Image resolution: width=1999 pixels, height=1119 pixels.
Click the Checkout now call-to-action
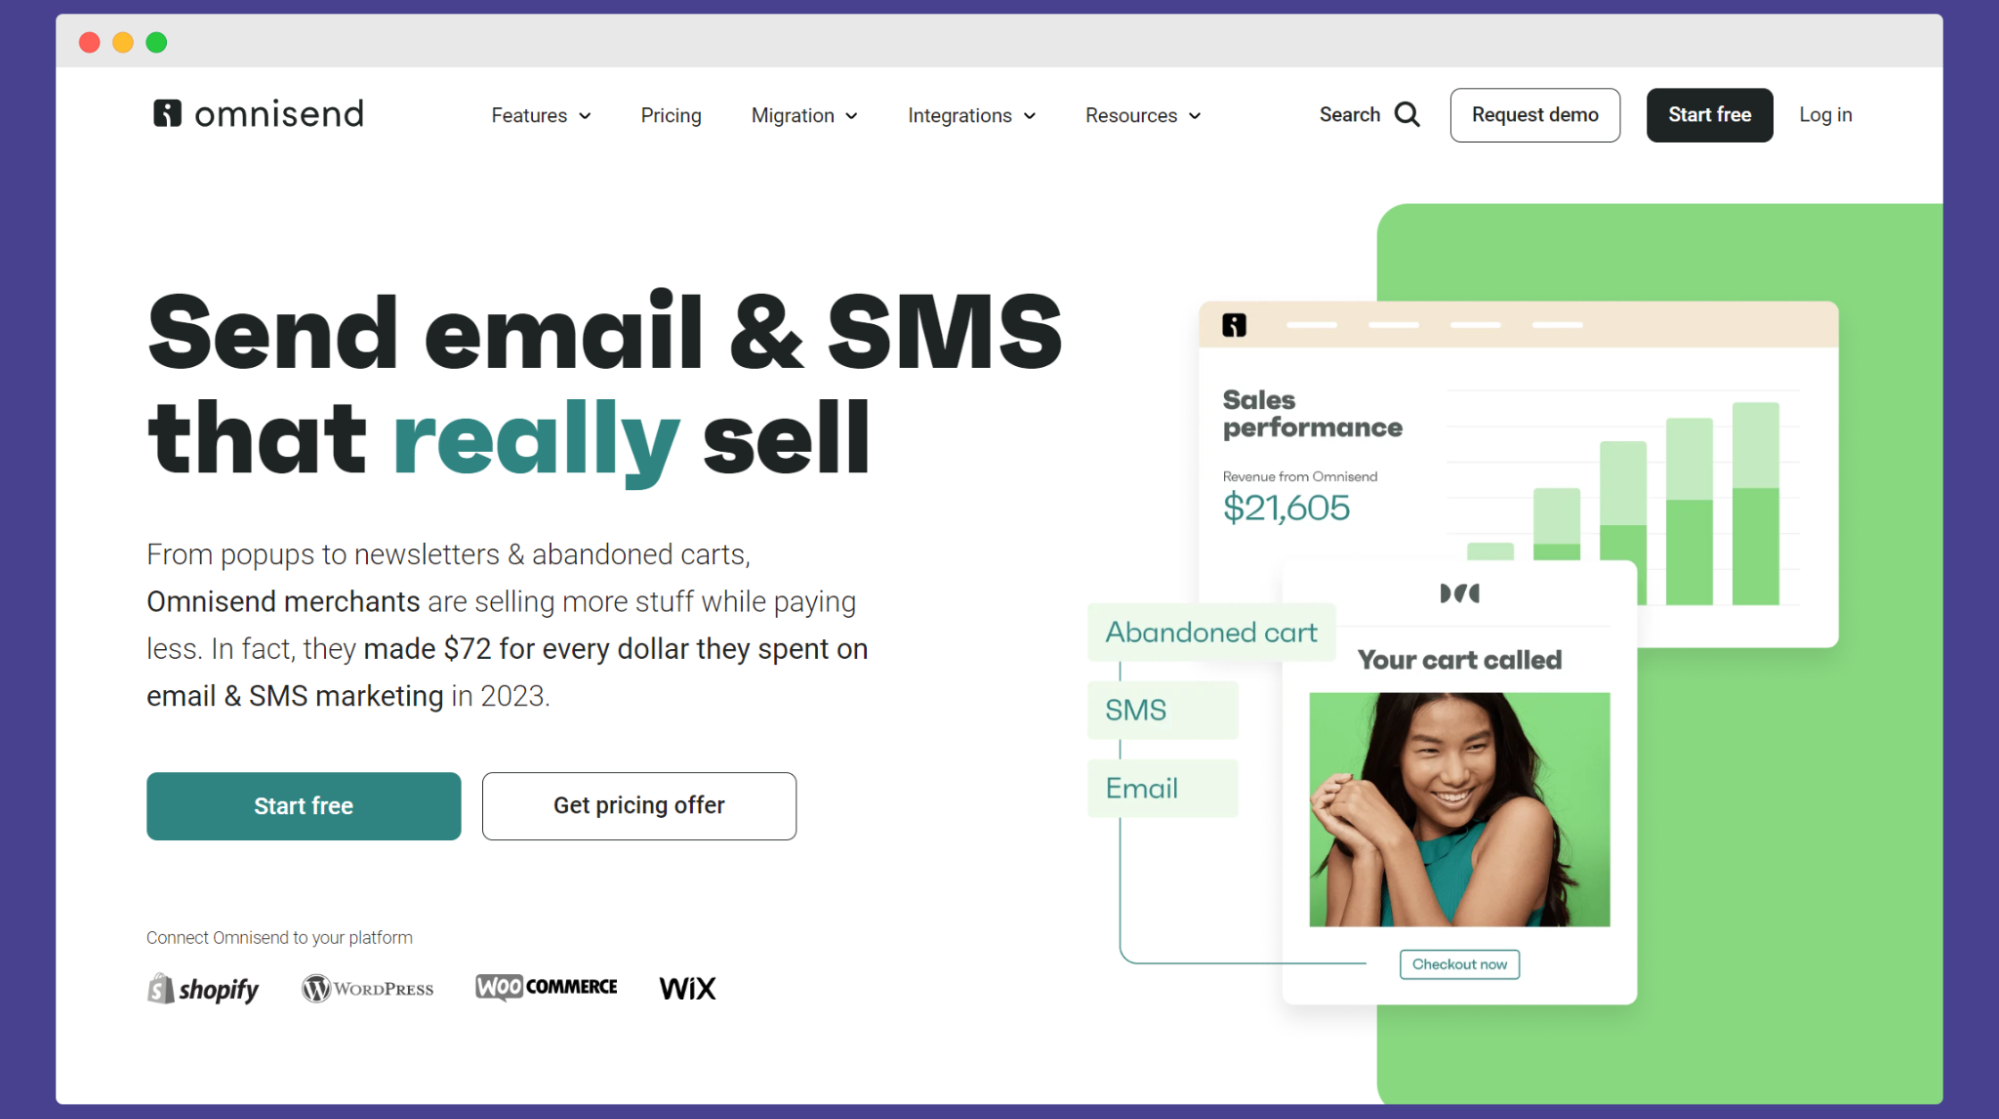(x=1459, y=964)
